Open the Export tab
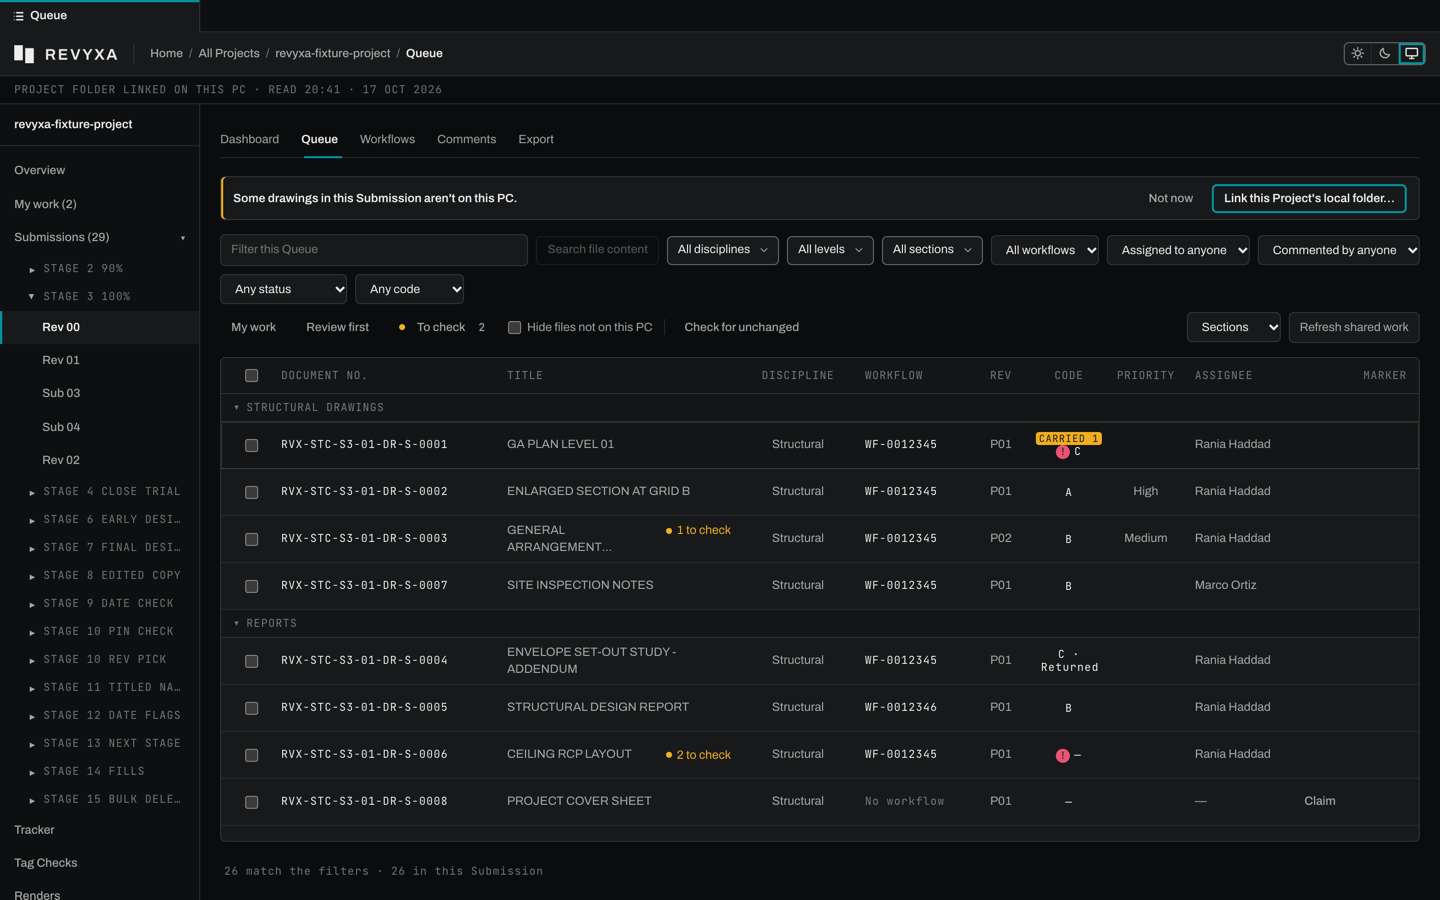The height and width of the screenshot is (900, 1440). [536, 139]
